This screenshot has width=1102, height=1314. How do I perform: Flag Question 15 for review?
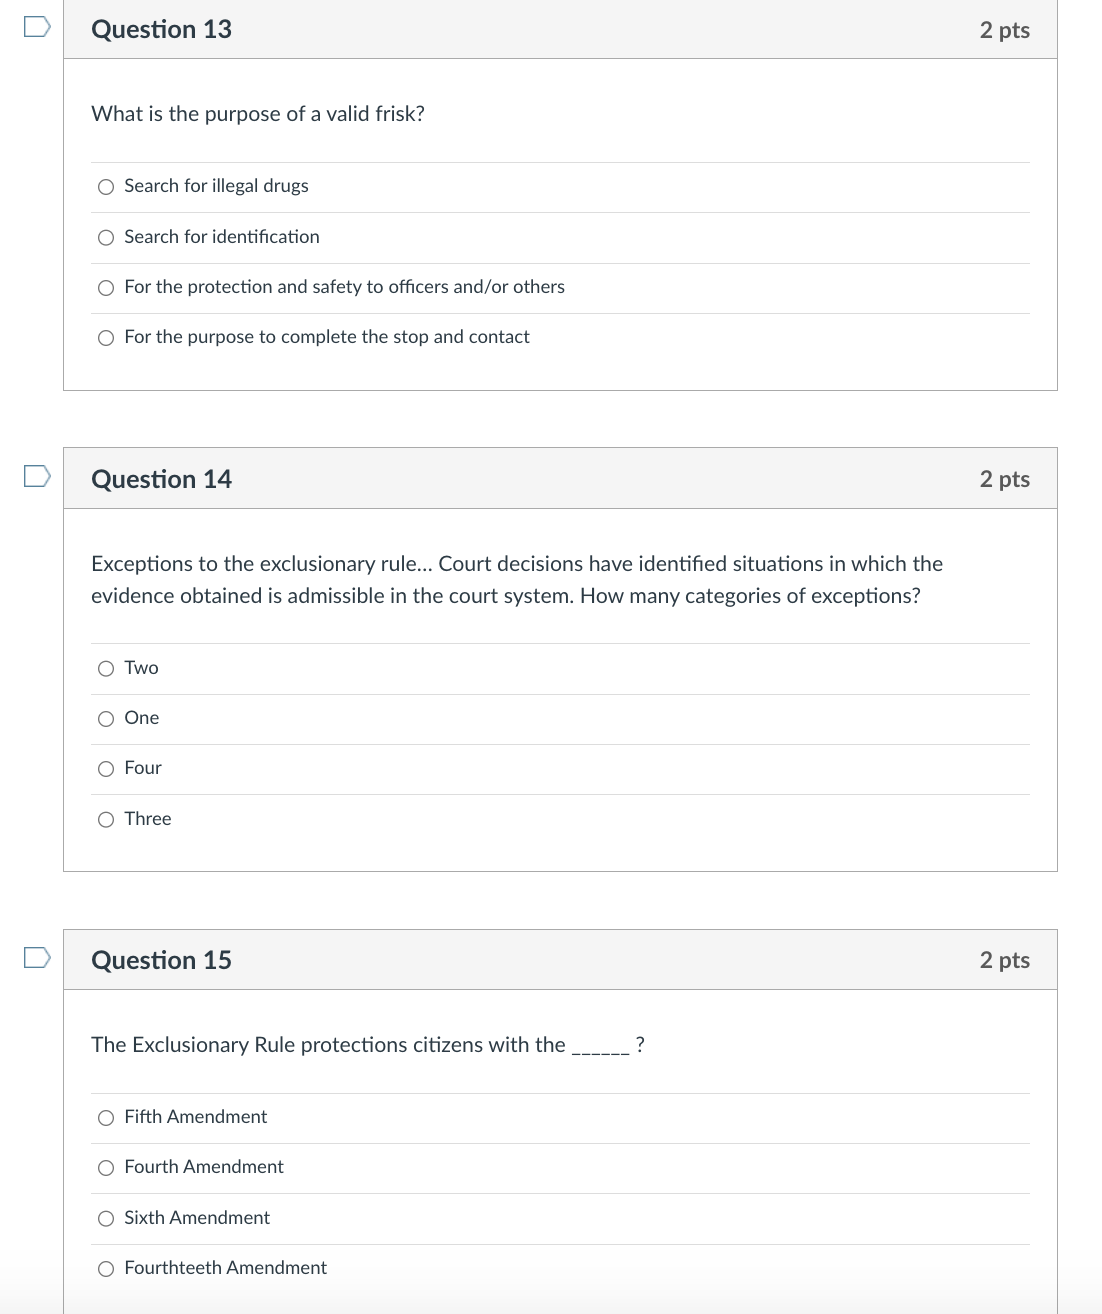pyautogui.click(x=35, y=958)
